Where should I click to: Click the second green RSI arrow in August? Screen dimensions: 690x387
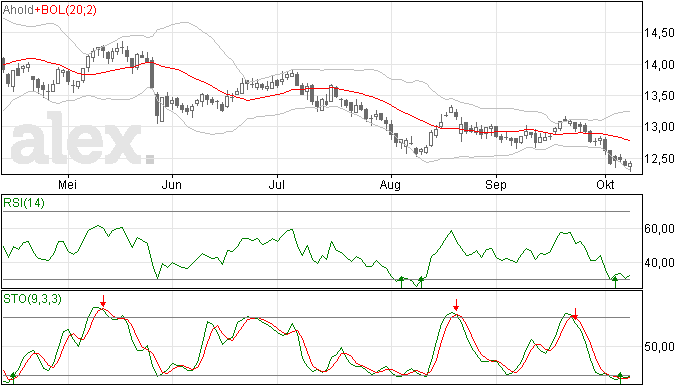click(x=421, y=282)
